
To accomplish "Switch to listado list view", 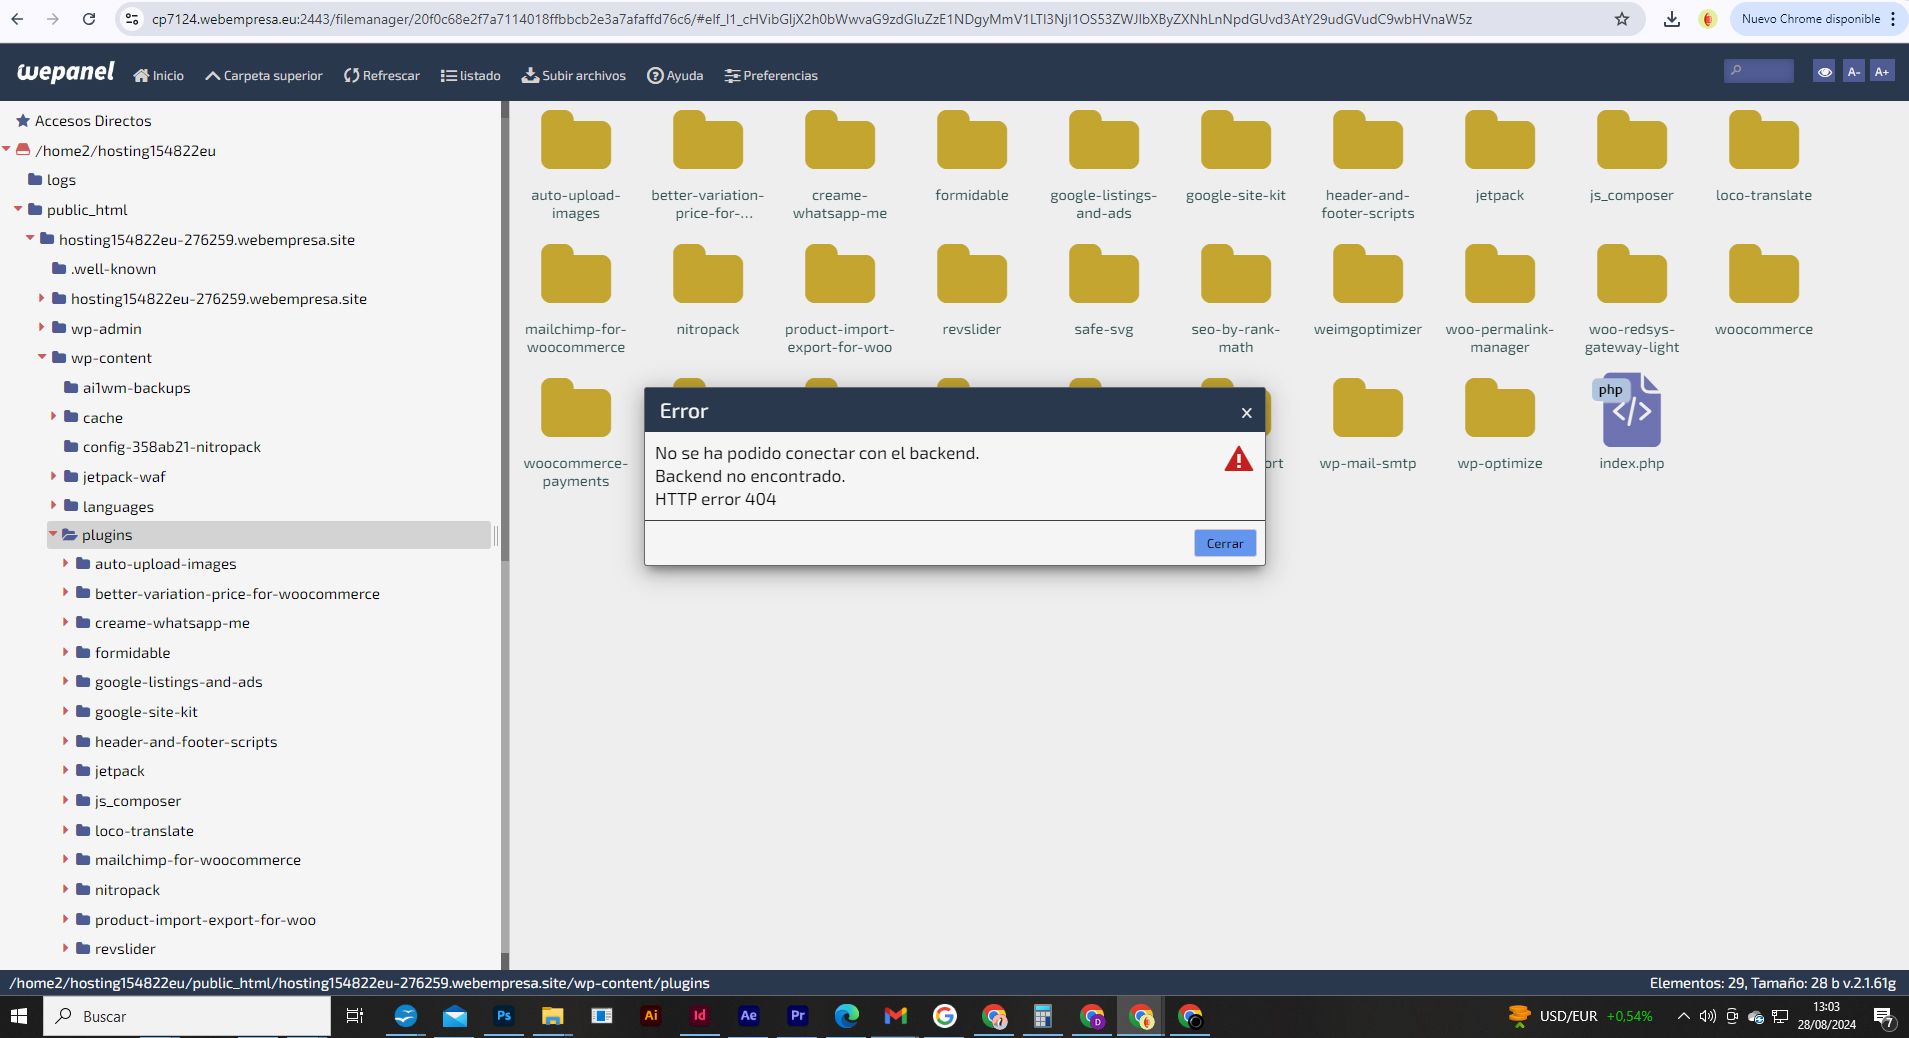I will 471,75.
